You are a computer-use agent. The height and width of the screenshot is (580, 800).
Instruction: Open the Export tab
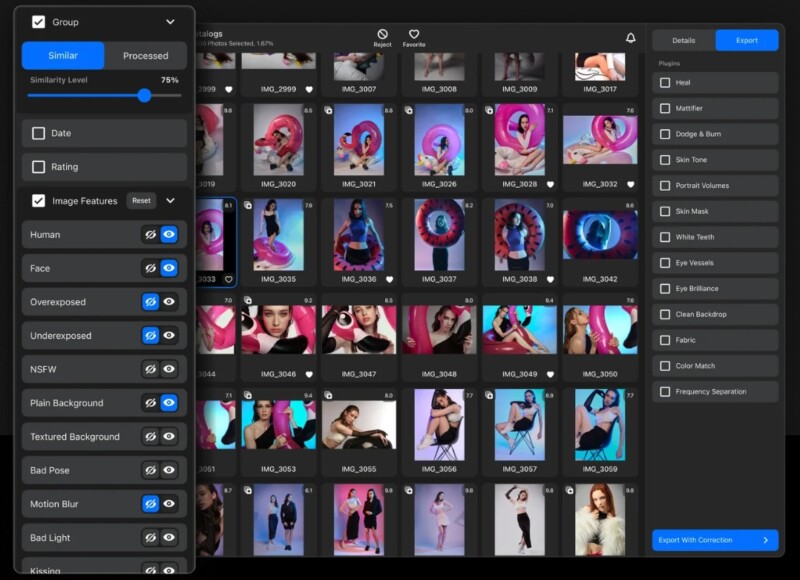[747, 40]
